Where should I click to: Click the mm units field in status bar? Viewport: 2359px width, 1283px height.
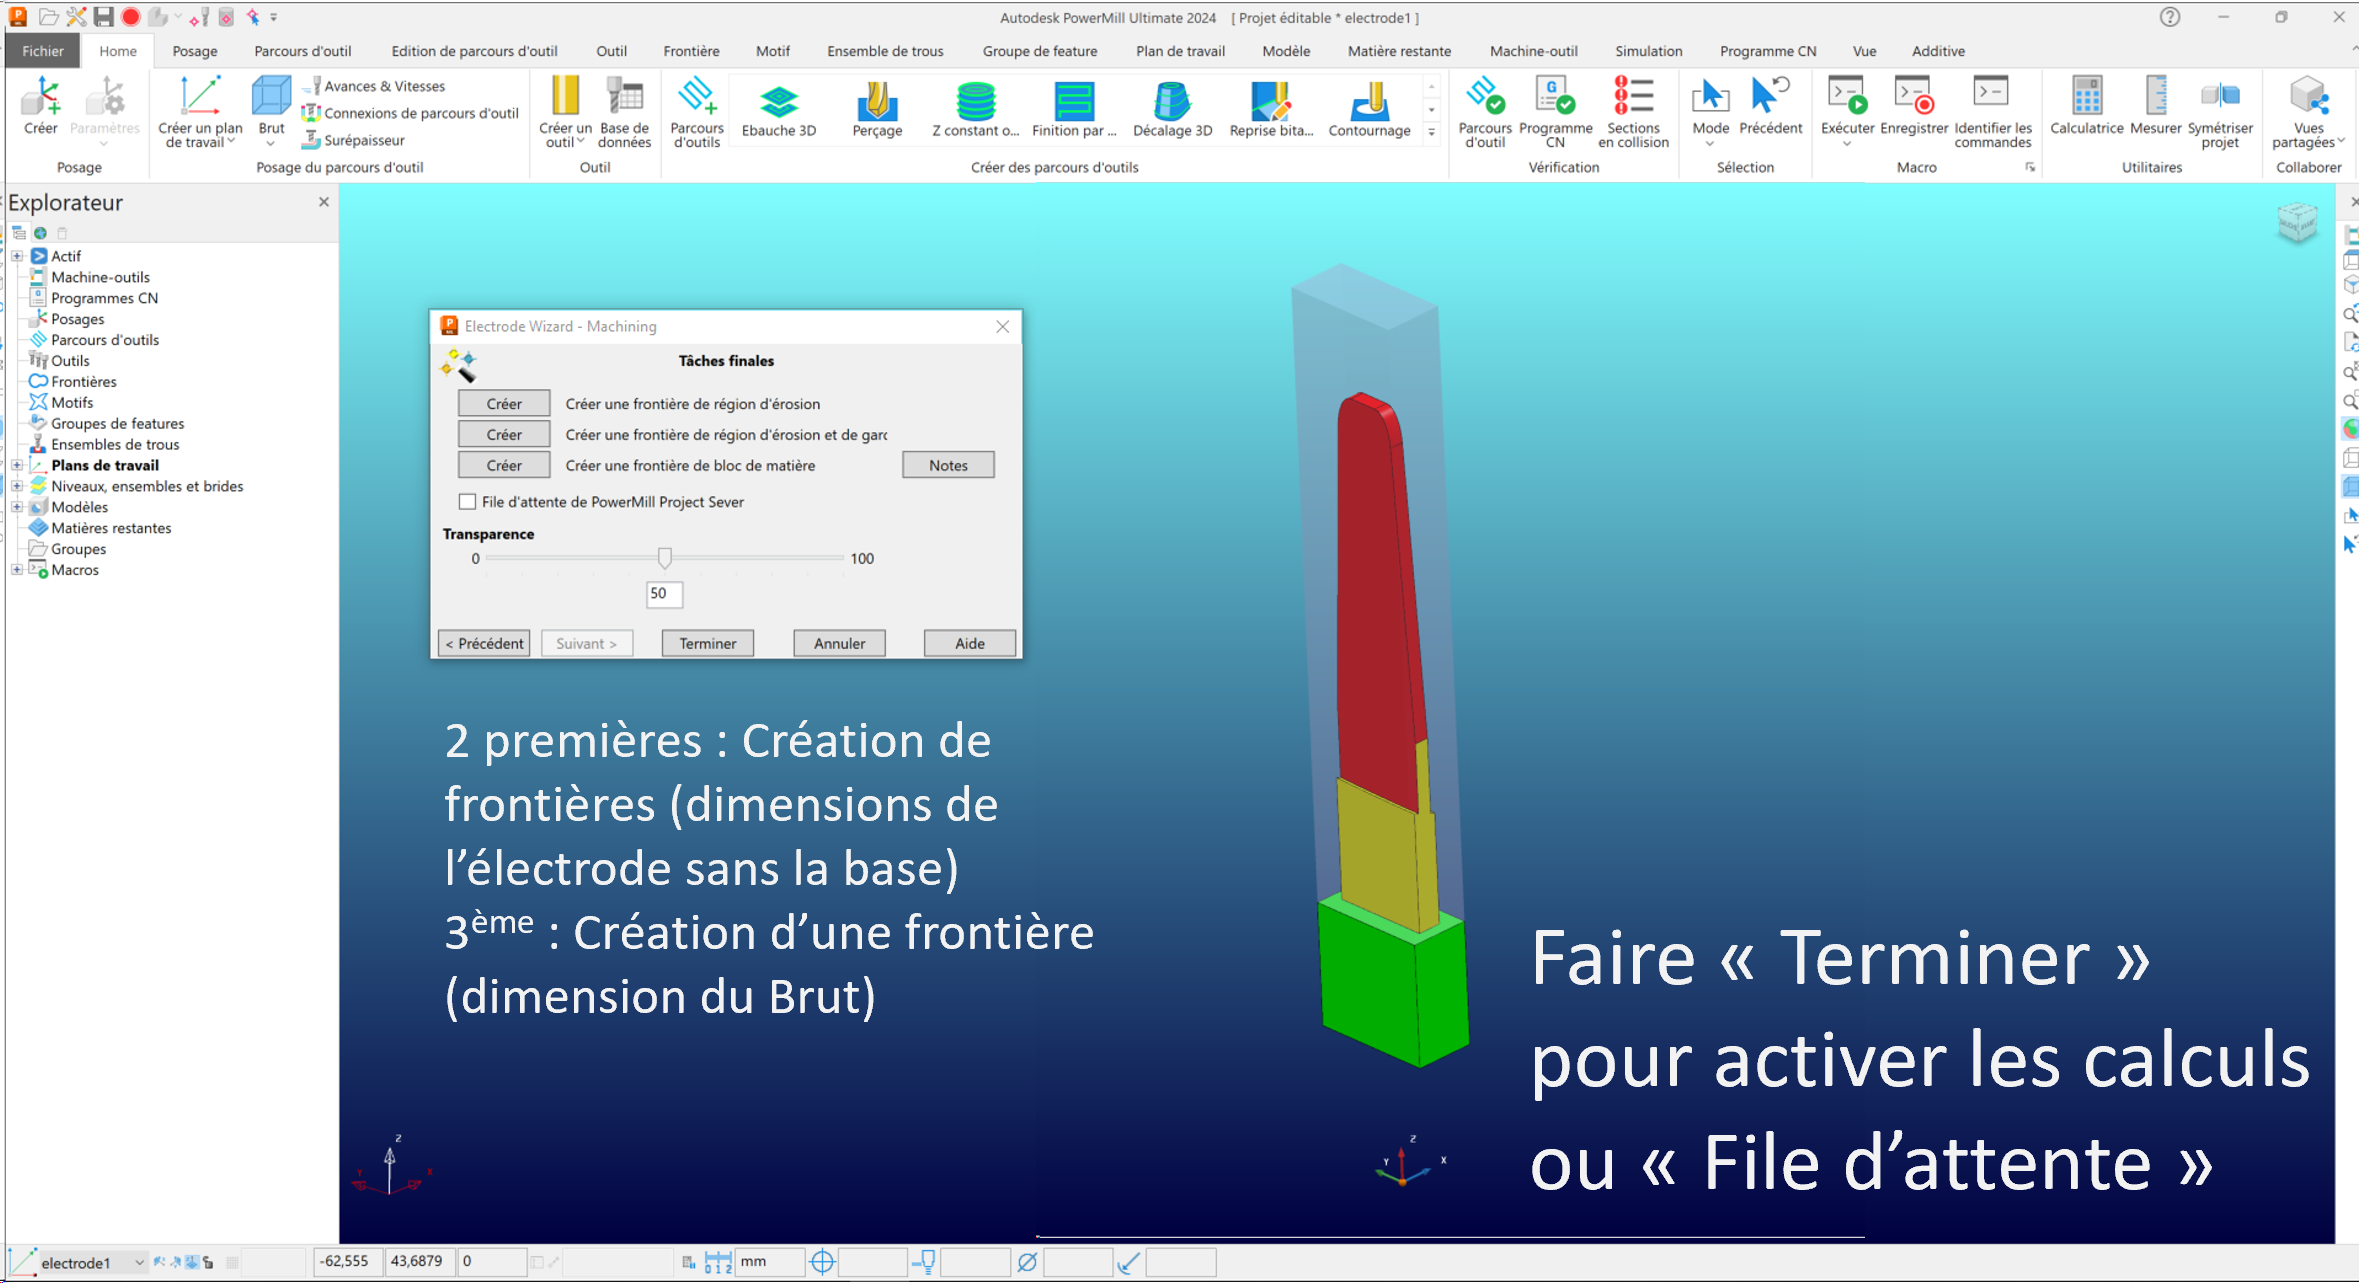(x=770, y=1261)
